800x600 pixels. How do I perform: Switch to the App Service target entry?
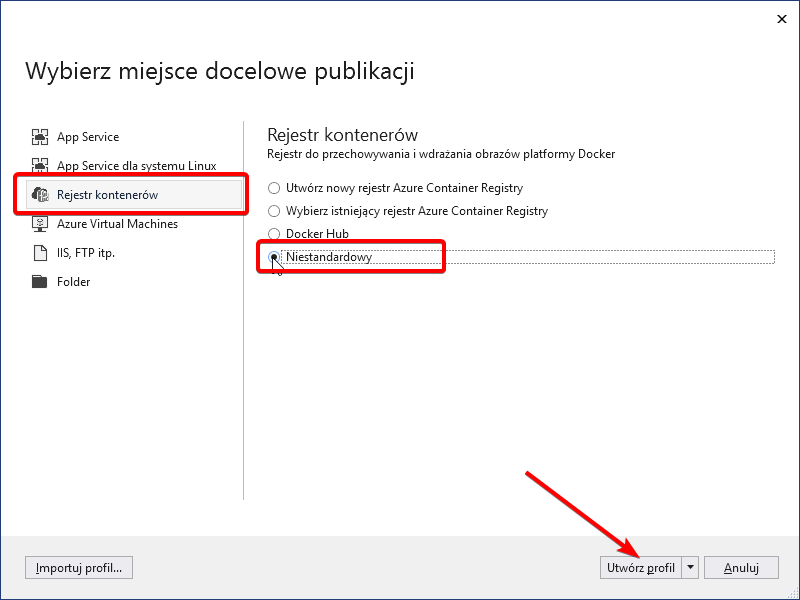click(88, 137)
